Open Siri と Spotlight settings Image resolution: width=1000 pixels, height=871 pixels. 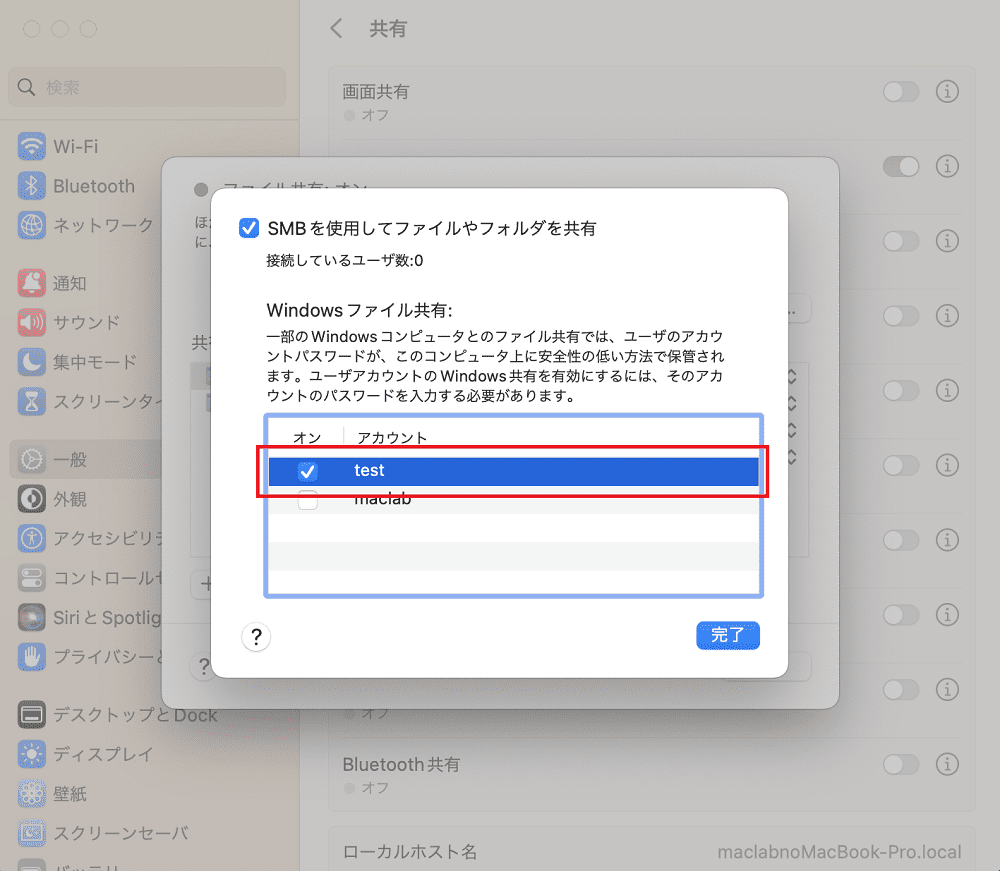(x=89, y=617)
